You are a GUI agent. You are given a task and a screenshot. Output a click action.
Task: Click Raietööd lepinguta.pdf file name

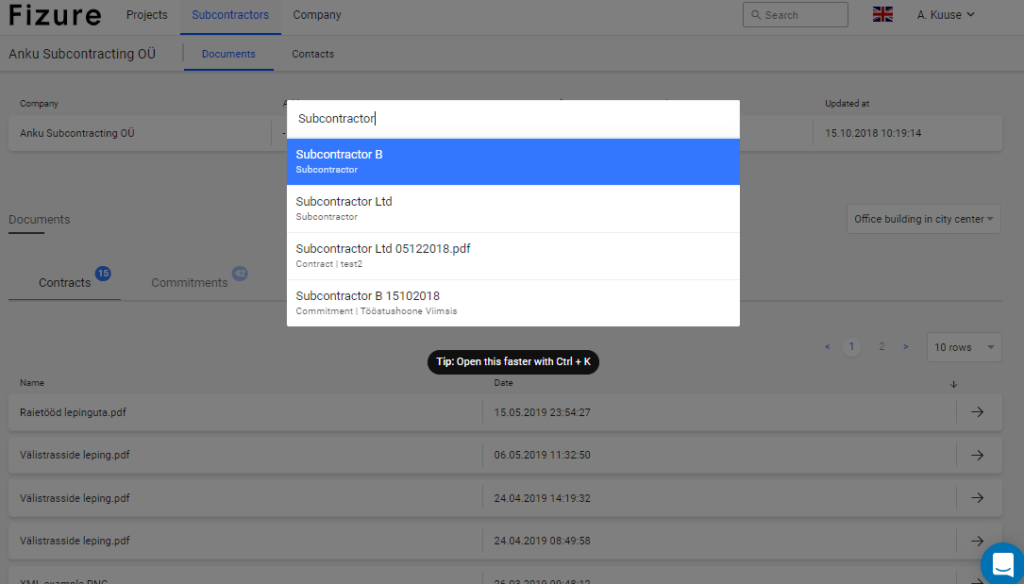pyautogui.click(x=73, y=412)
